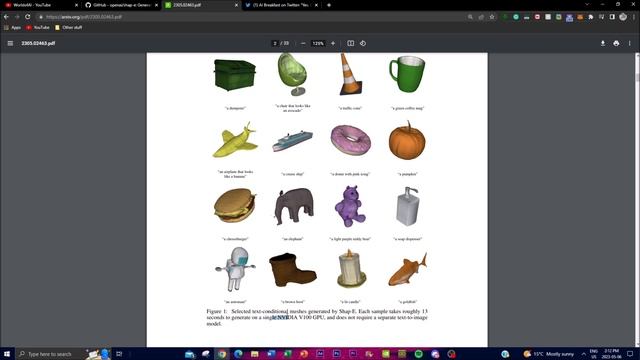Open the Windows Start menu

coord(7,354)
